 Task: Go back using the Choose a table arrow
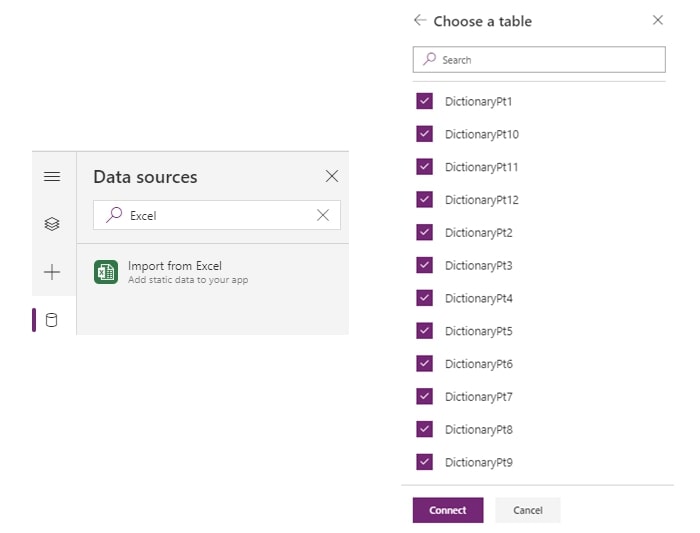pos(420,20)
